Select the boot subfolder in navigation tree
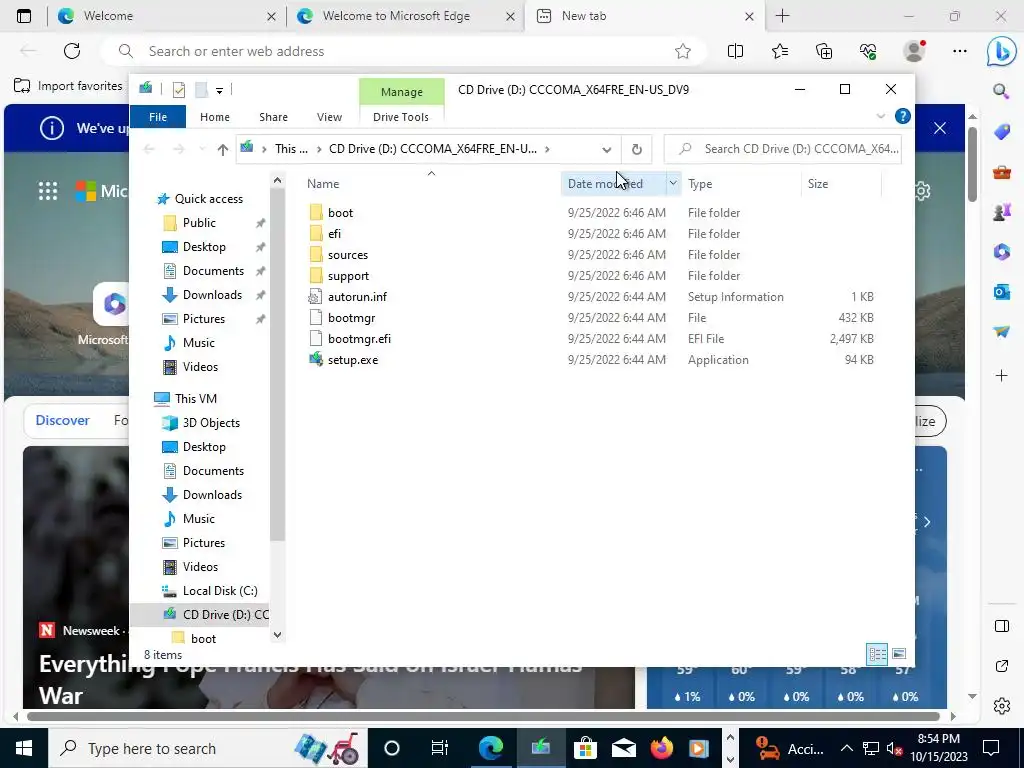Screen dimensions: 1024x768 [202, 638]
